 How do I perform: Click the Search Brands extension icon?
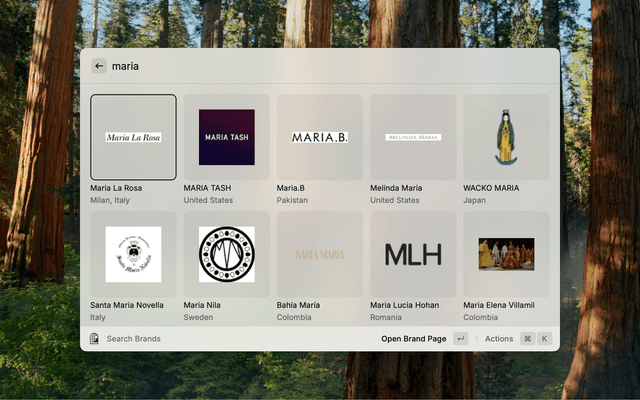[x=94, y=339]
